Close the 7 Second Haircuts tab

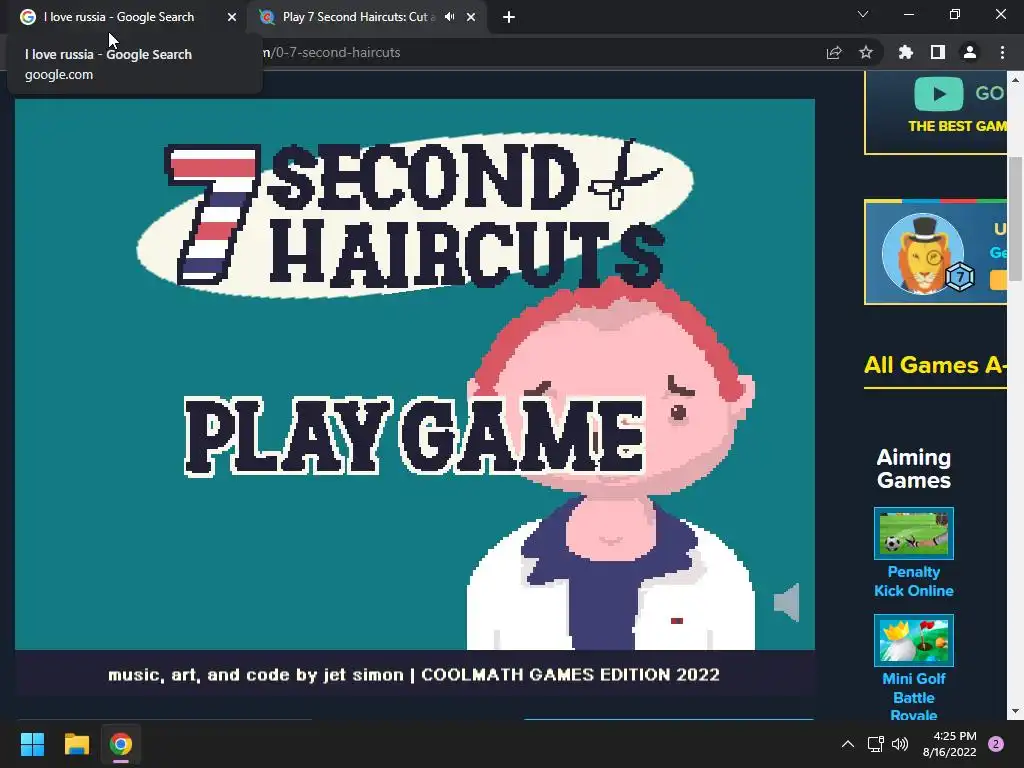click(x=471, y=17)
